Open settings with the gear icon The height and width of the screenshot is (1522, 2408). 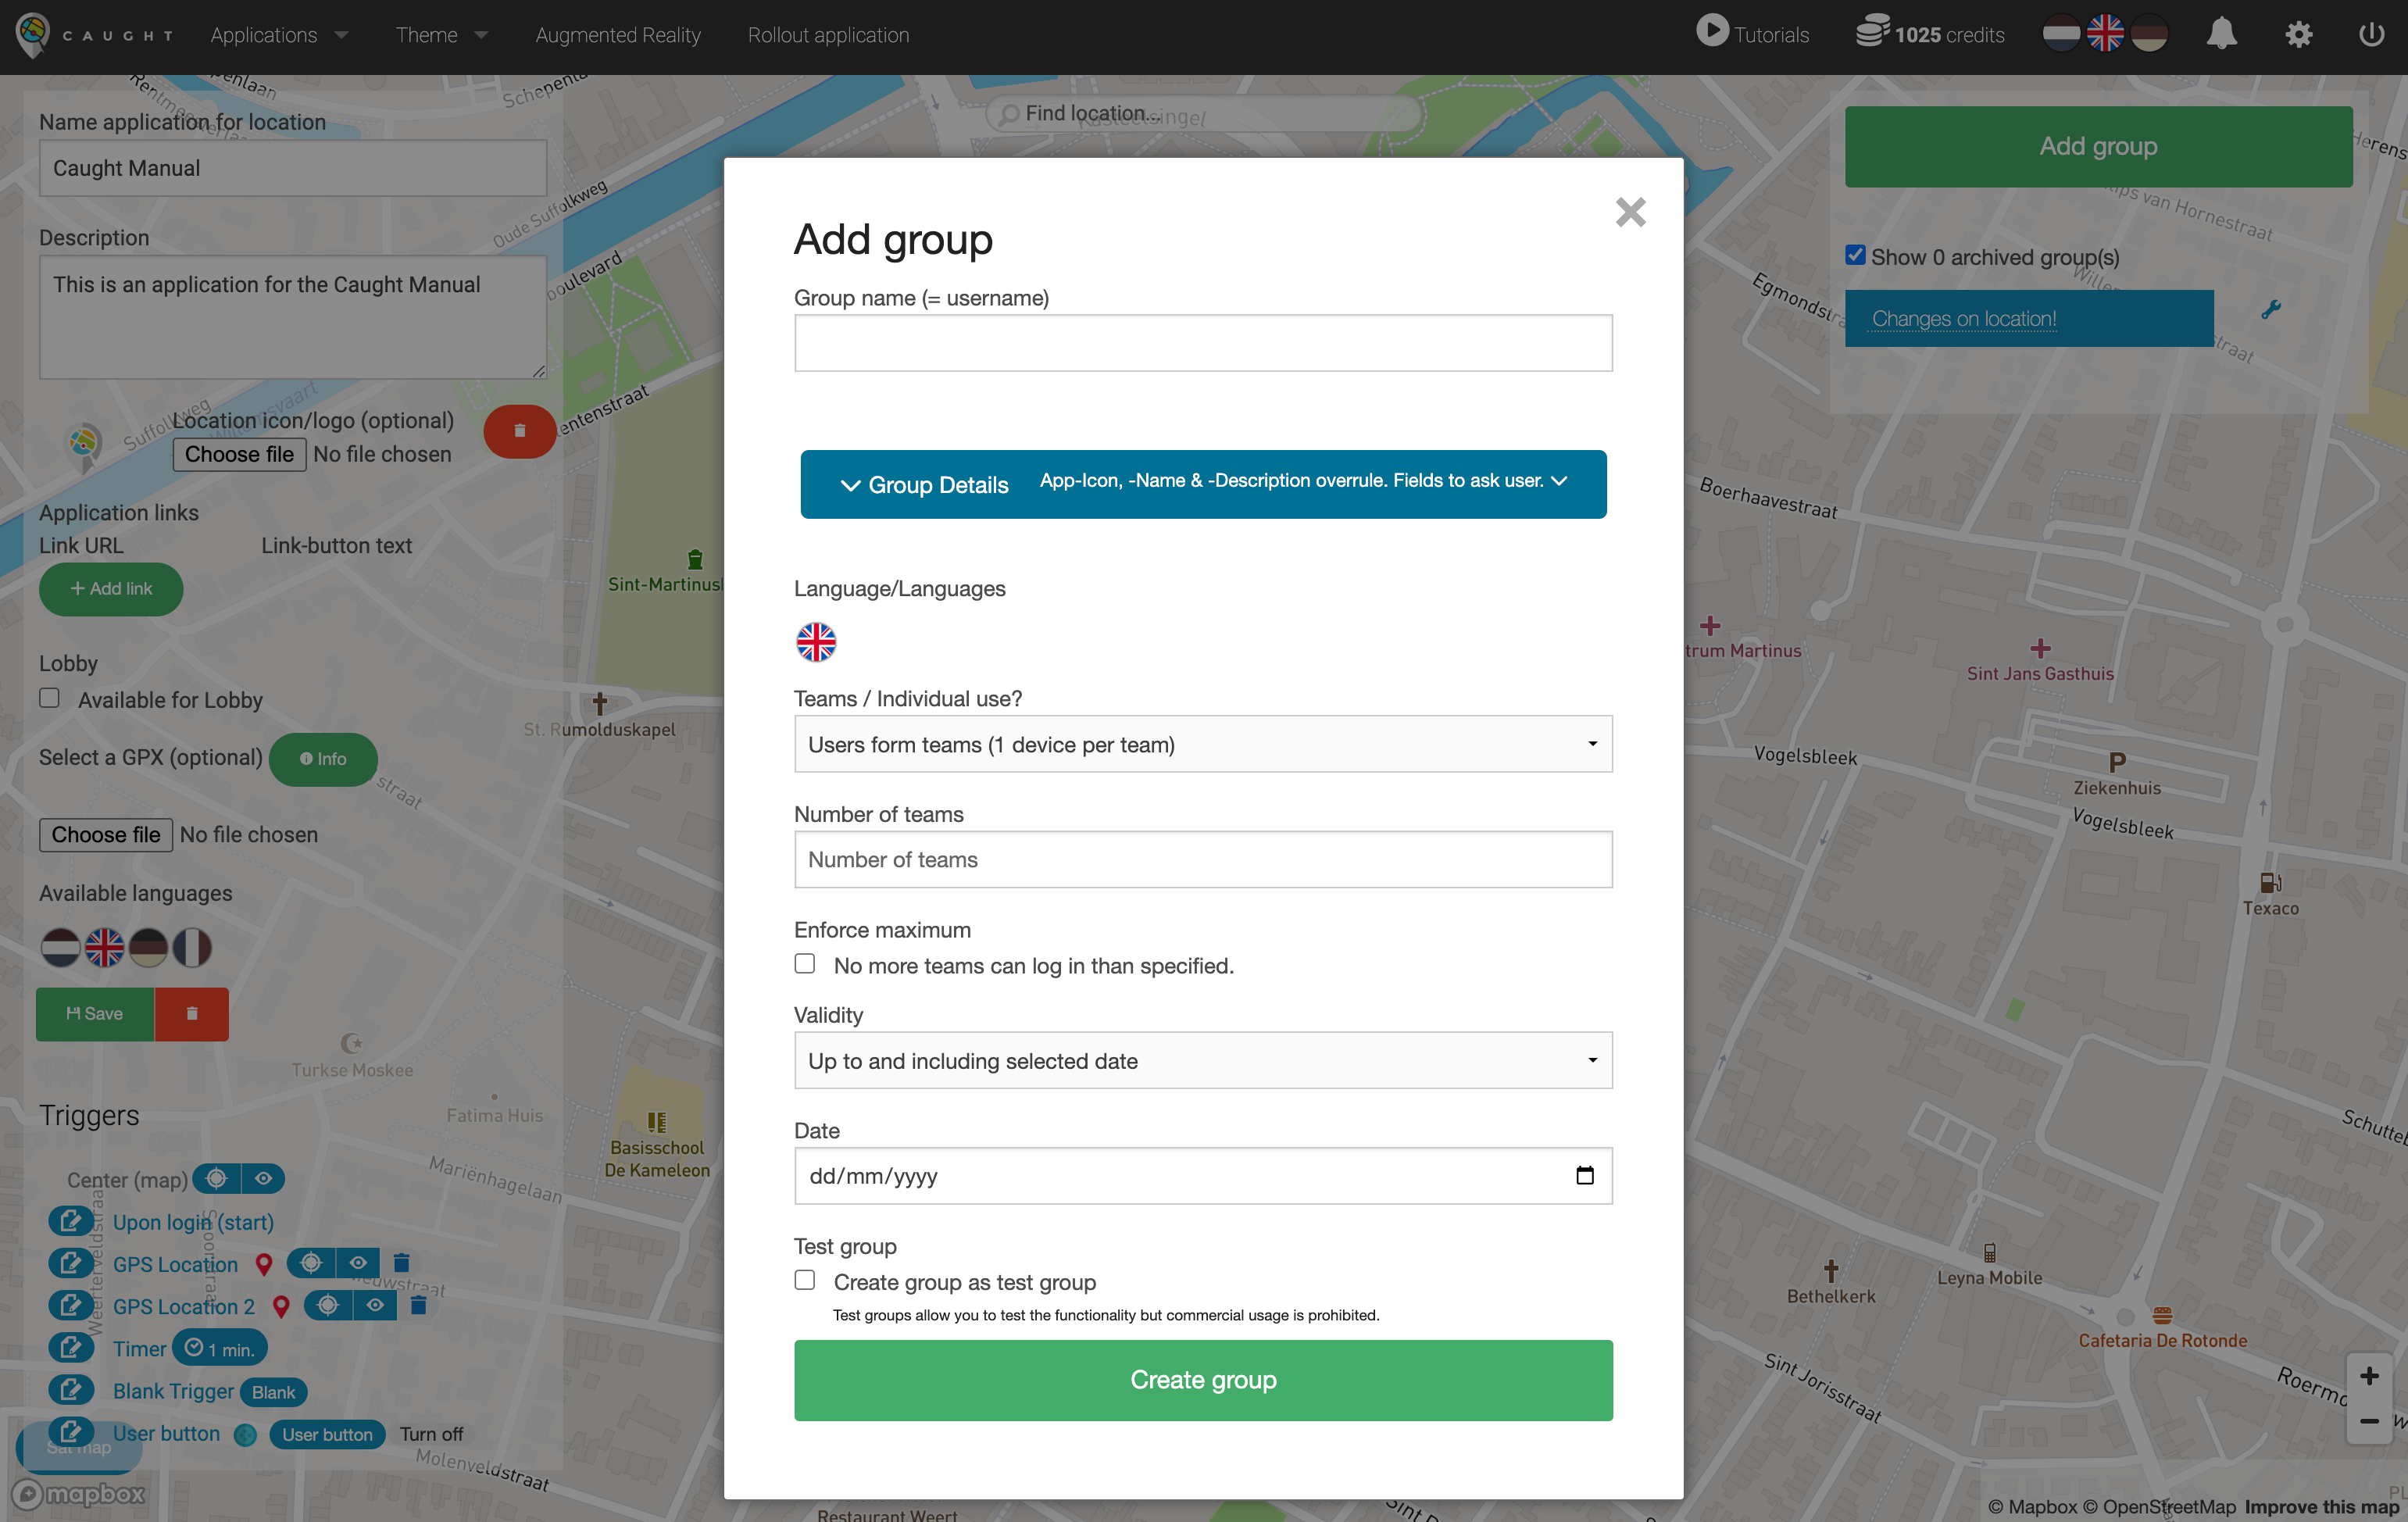point(2298,33)
